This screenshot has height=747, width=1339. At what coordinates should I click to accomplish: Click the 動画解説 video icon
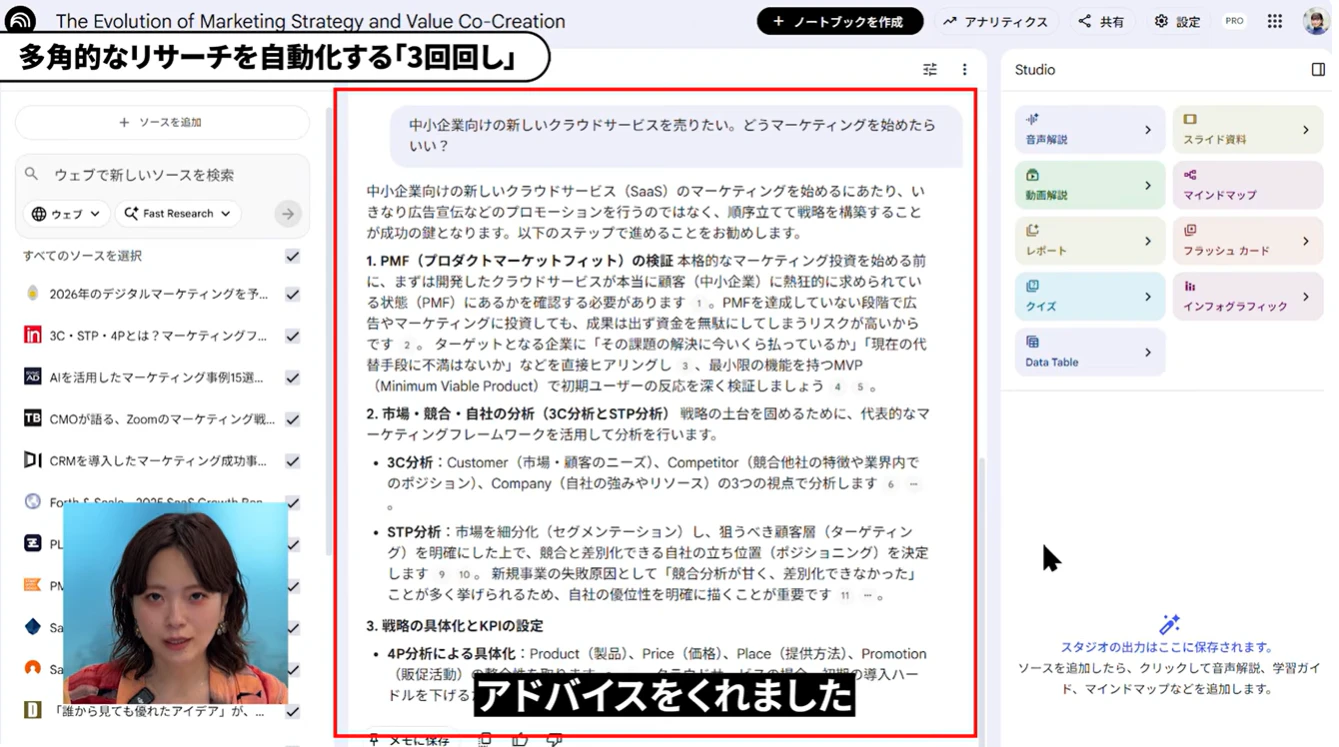[x=1032, y=175]
